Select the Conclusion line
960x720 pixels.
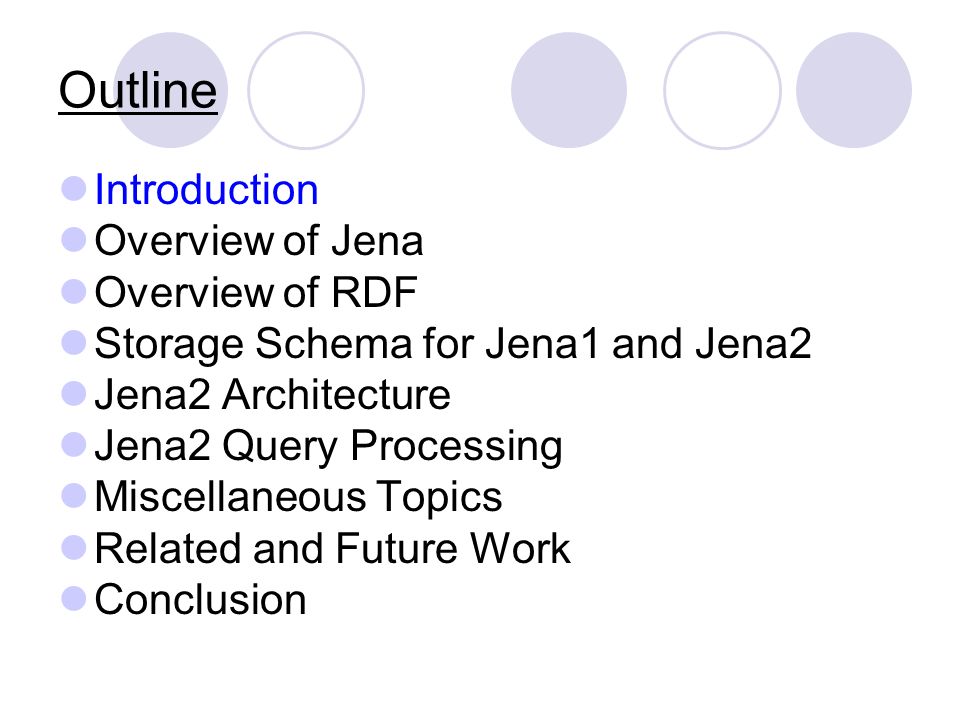tap(200, 599)
